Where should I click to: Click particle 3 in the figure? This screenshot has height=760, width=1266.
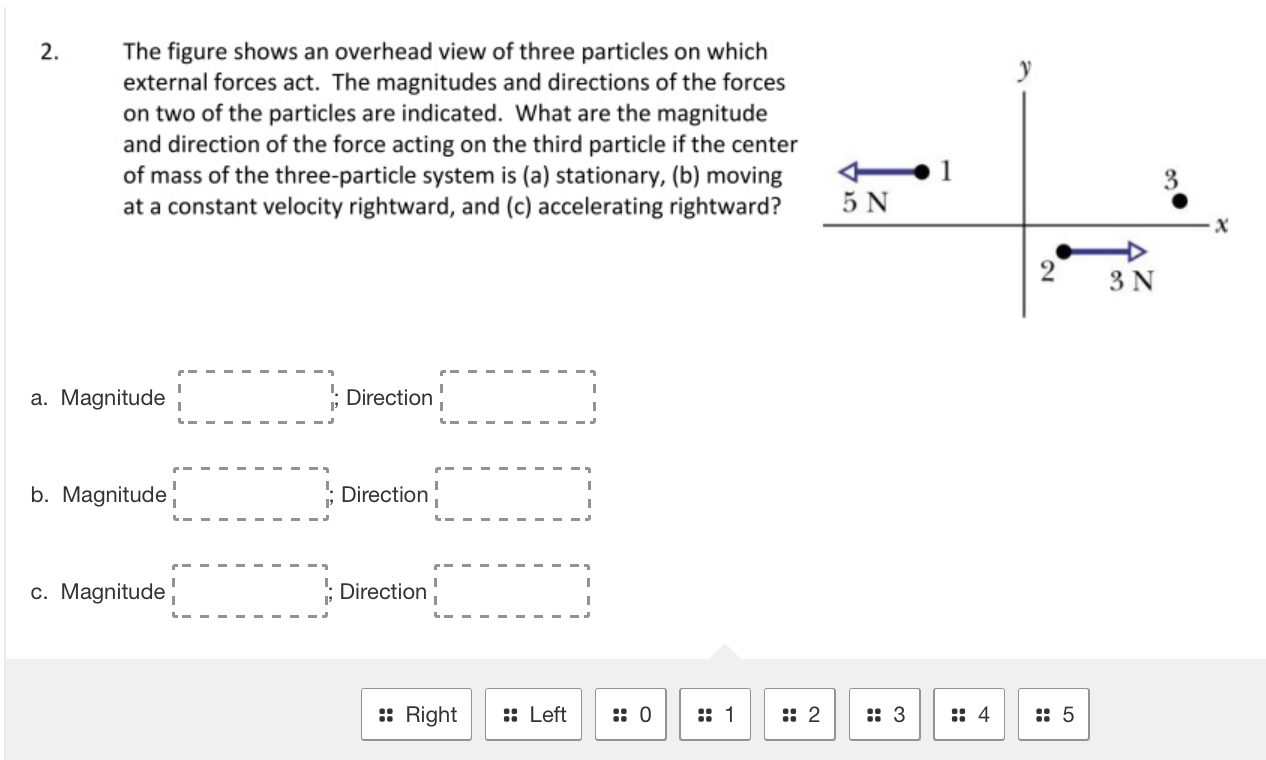[x=1180, y=200]
